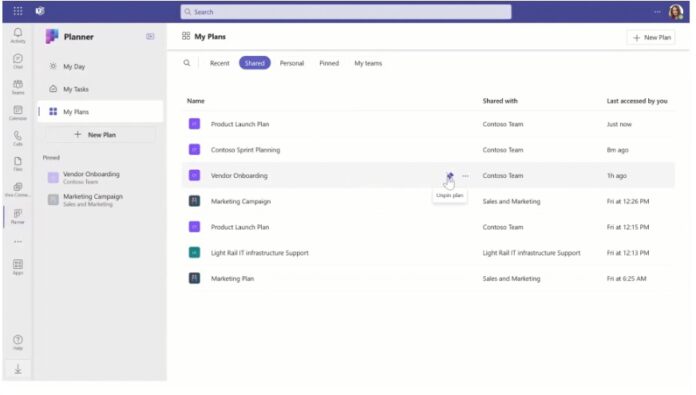Open Chat in the left rail
Viewport: 696px width, 395px height.
[x=18, y=61]
